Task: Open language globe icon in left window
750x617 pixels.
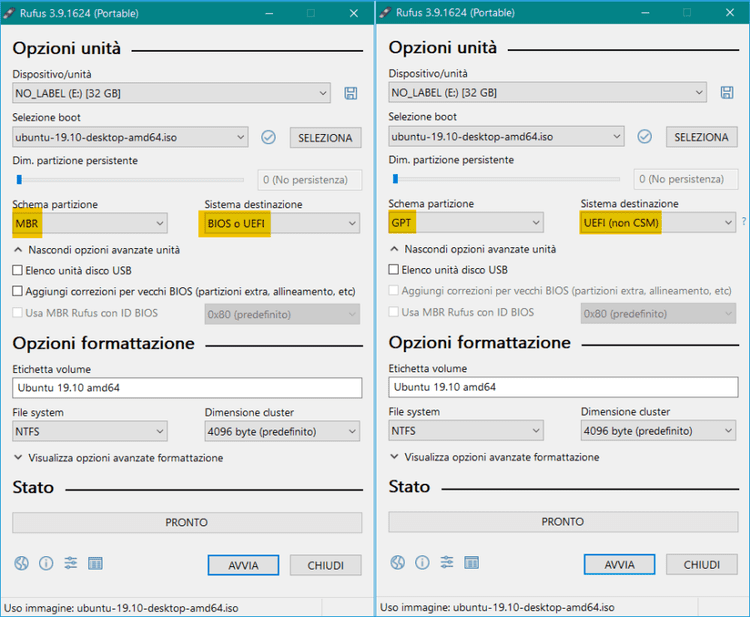Action: pyautogui.click(x=21, y=563)
